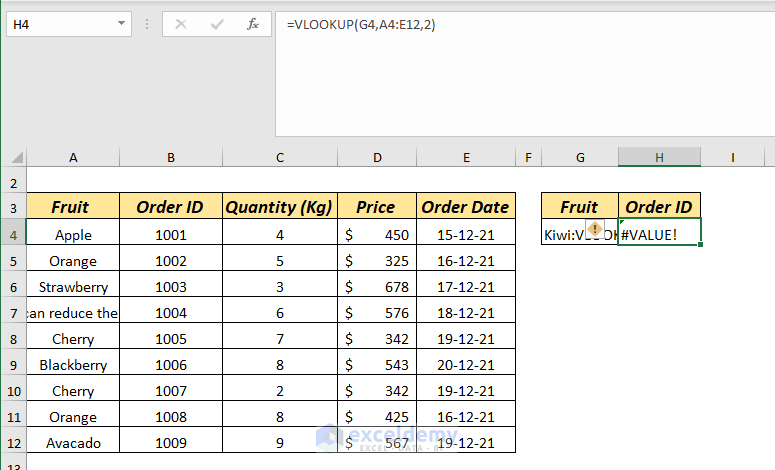Screen dimensions: 775x470
Task: Select column A header
Action: coord(73,158)
